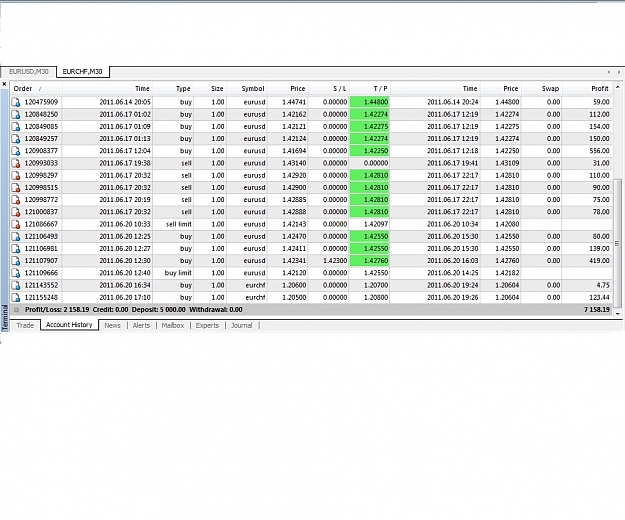Image resolution: width=625 pixels, height=520 pixels.
Task: Click close price 1.43109
Action: [x=507, y=163]
